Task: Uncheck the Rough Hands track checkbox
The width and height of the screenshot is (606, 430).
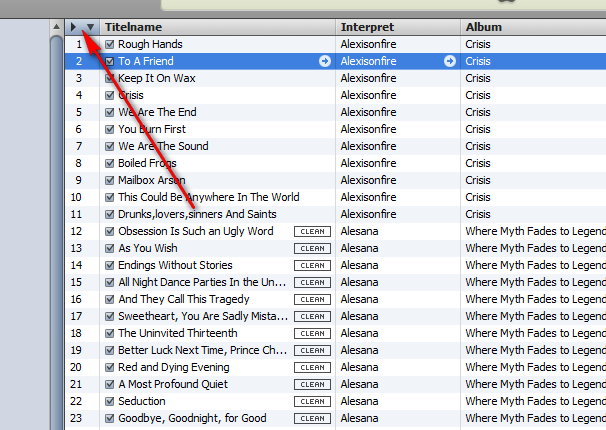Action: [x=110, y=44]
